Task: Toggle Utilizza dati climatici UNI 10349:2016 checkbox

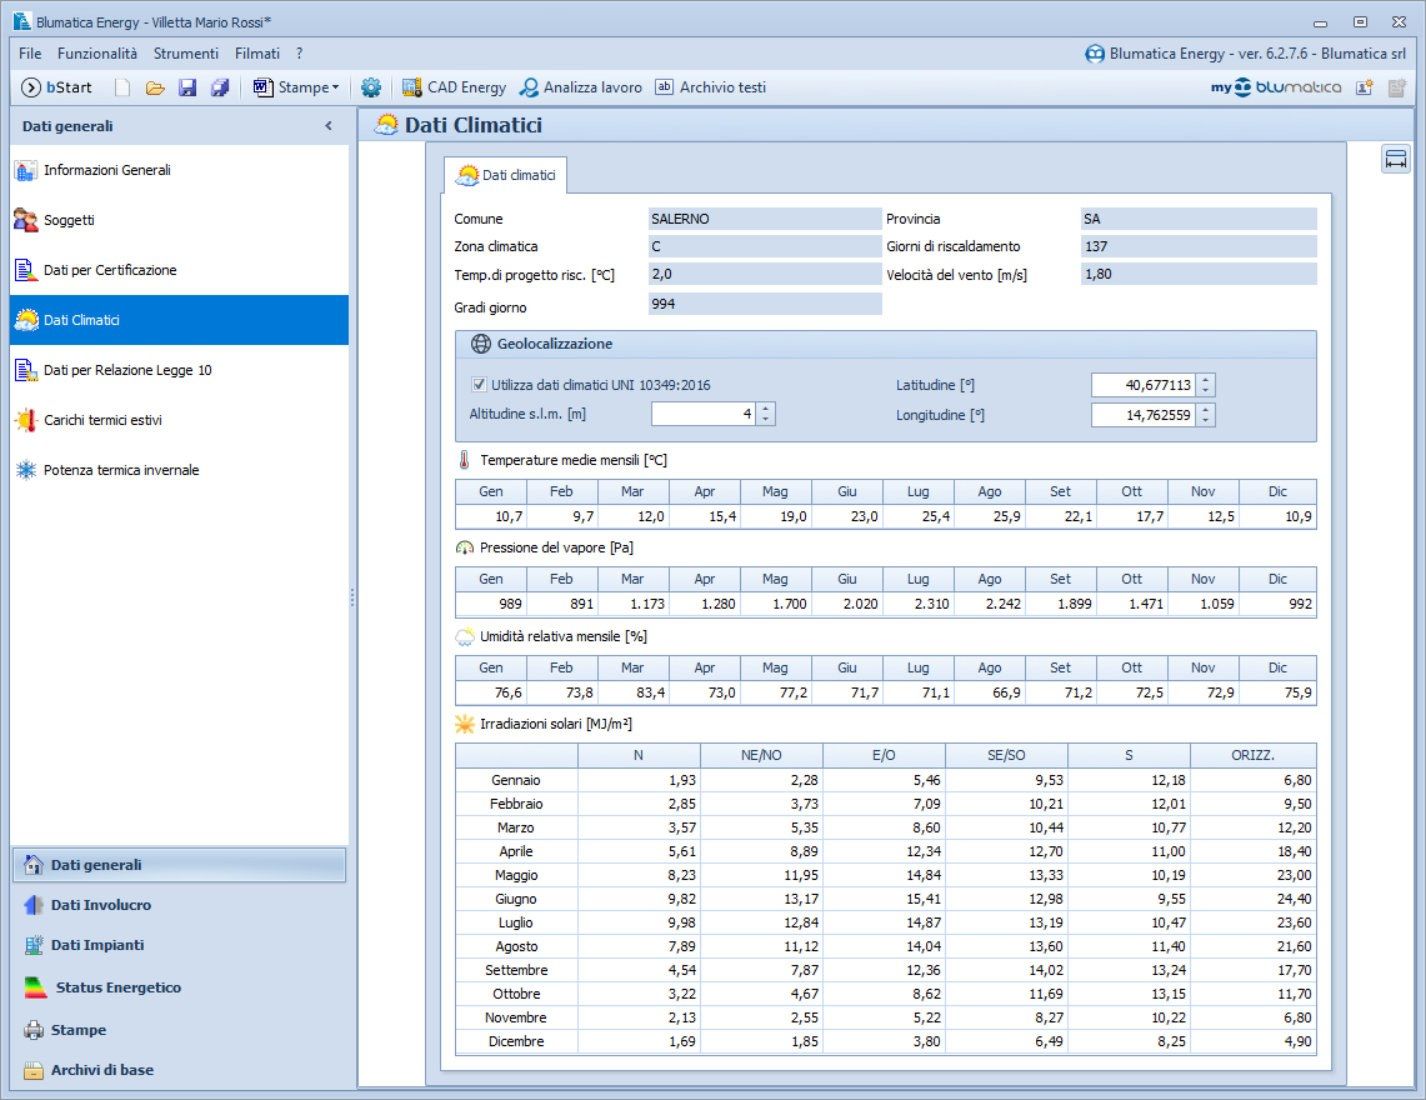Action: click(479, 385)
